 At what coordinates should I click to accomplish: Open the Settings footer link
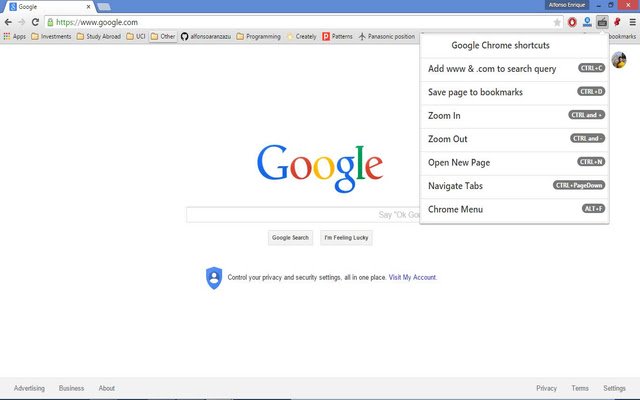(614, 388)
